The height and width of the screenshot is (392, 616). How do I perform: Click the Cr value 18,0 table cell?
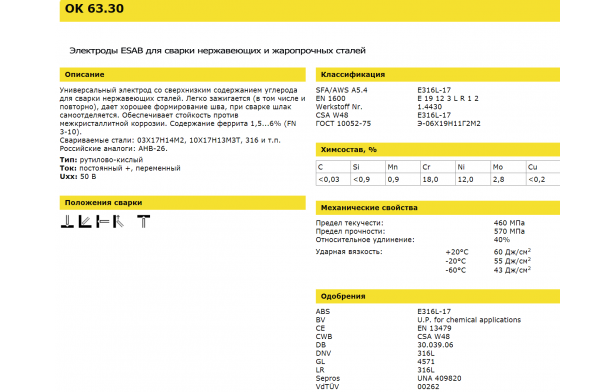point(438,180)
